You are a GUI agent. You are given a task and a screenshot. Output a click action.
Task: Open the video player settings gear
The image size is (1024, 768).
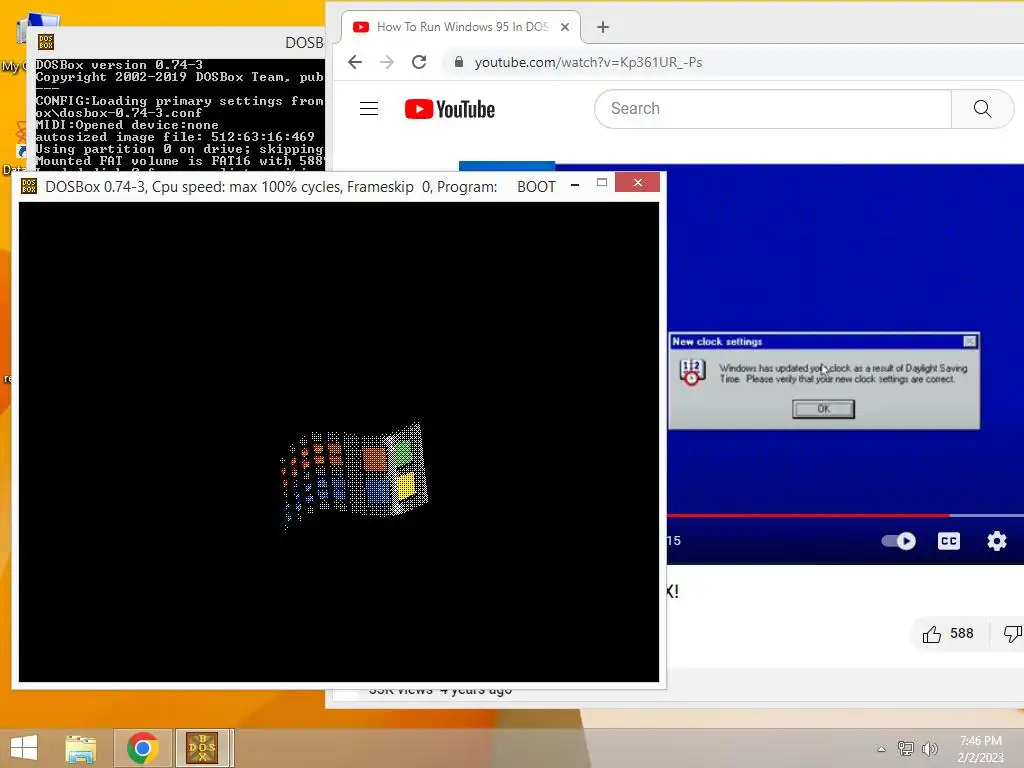(997, 541)
